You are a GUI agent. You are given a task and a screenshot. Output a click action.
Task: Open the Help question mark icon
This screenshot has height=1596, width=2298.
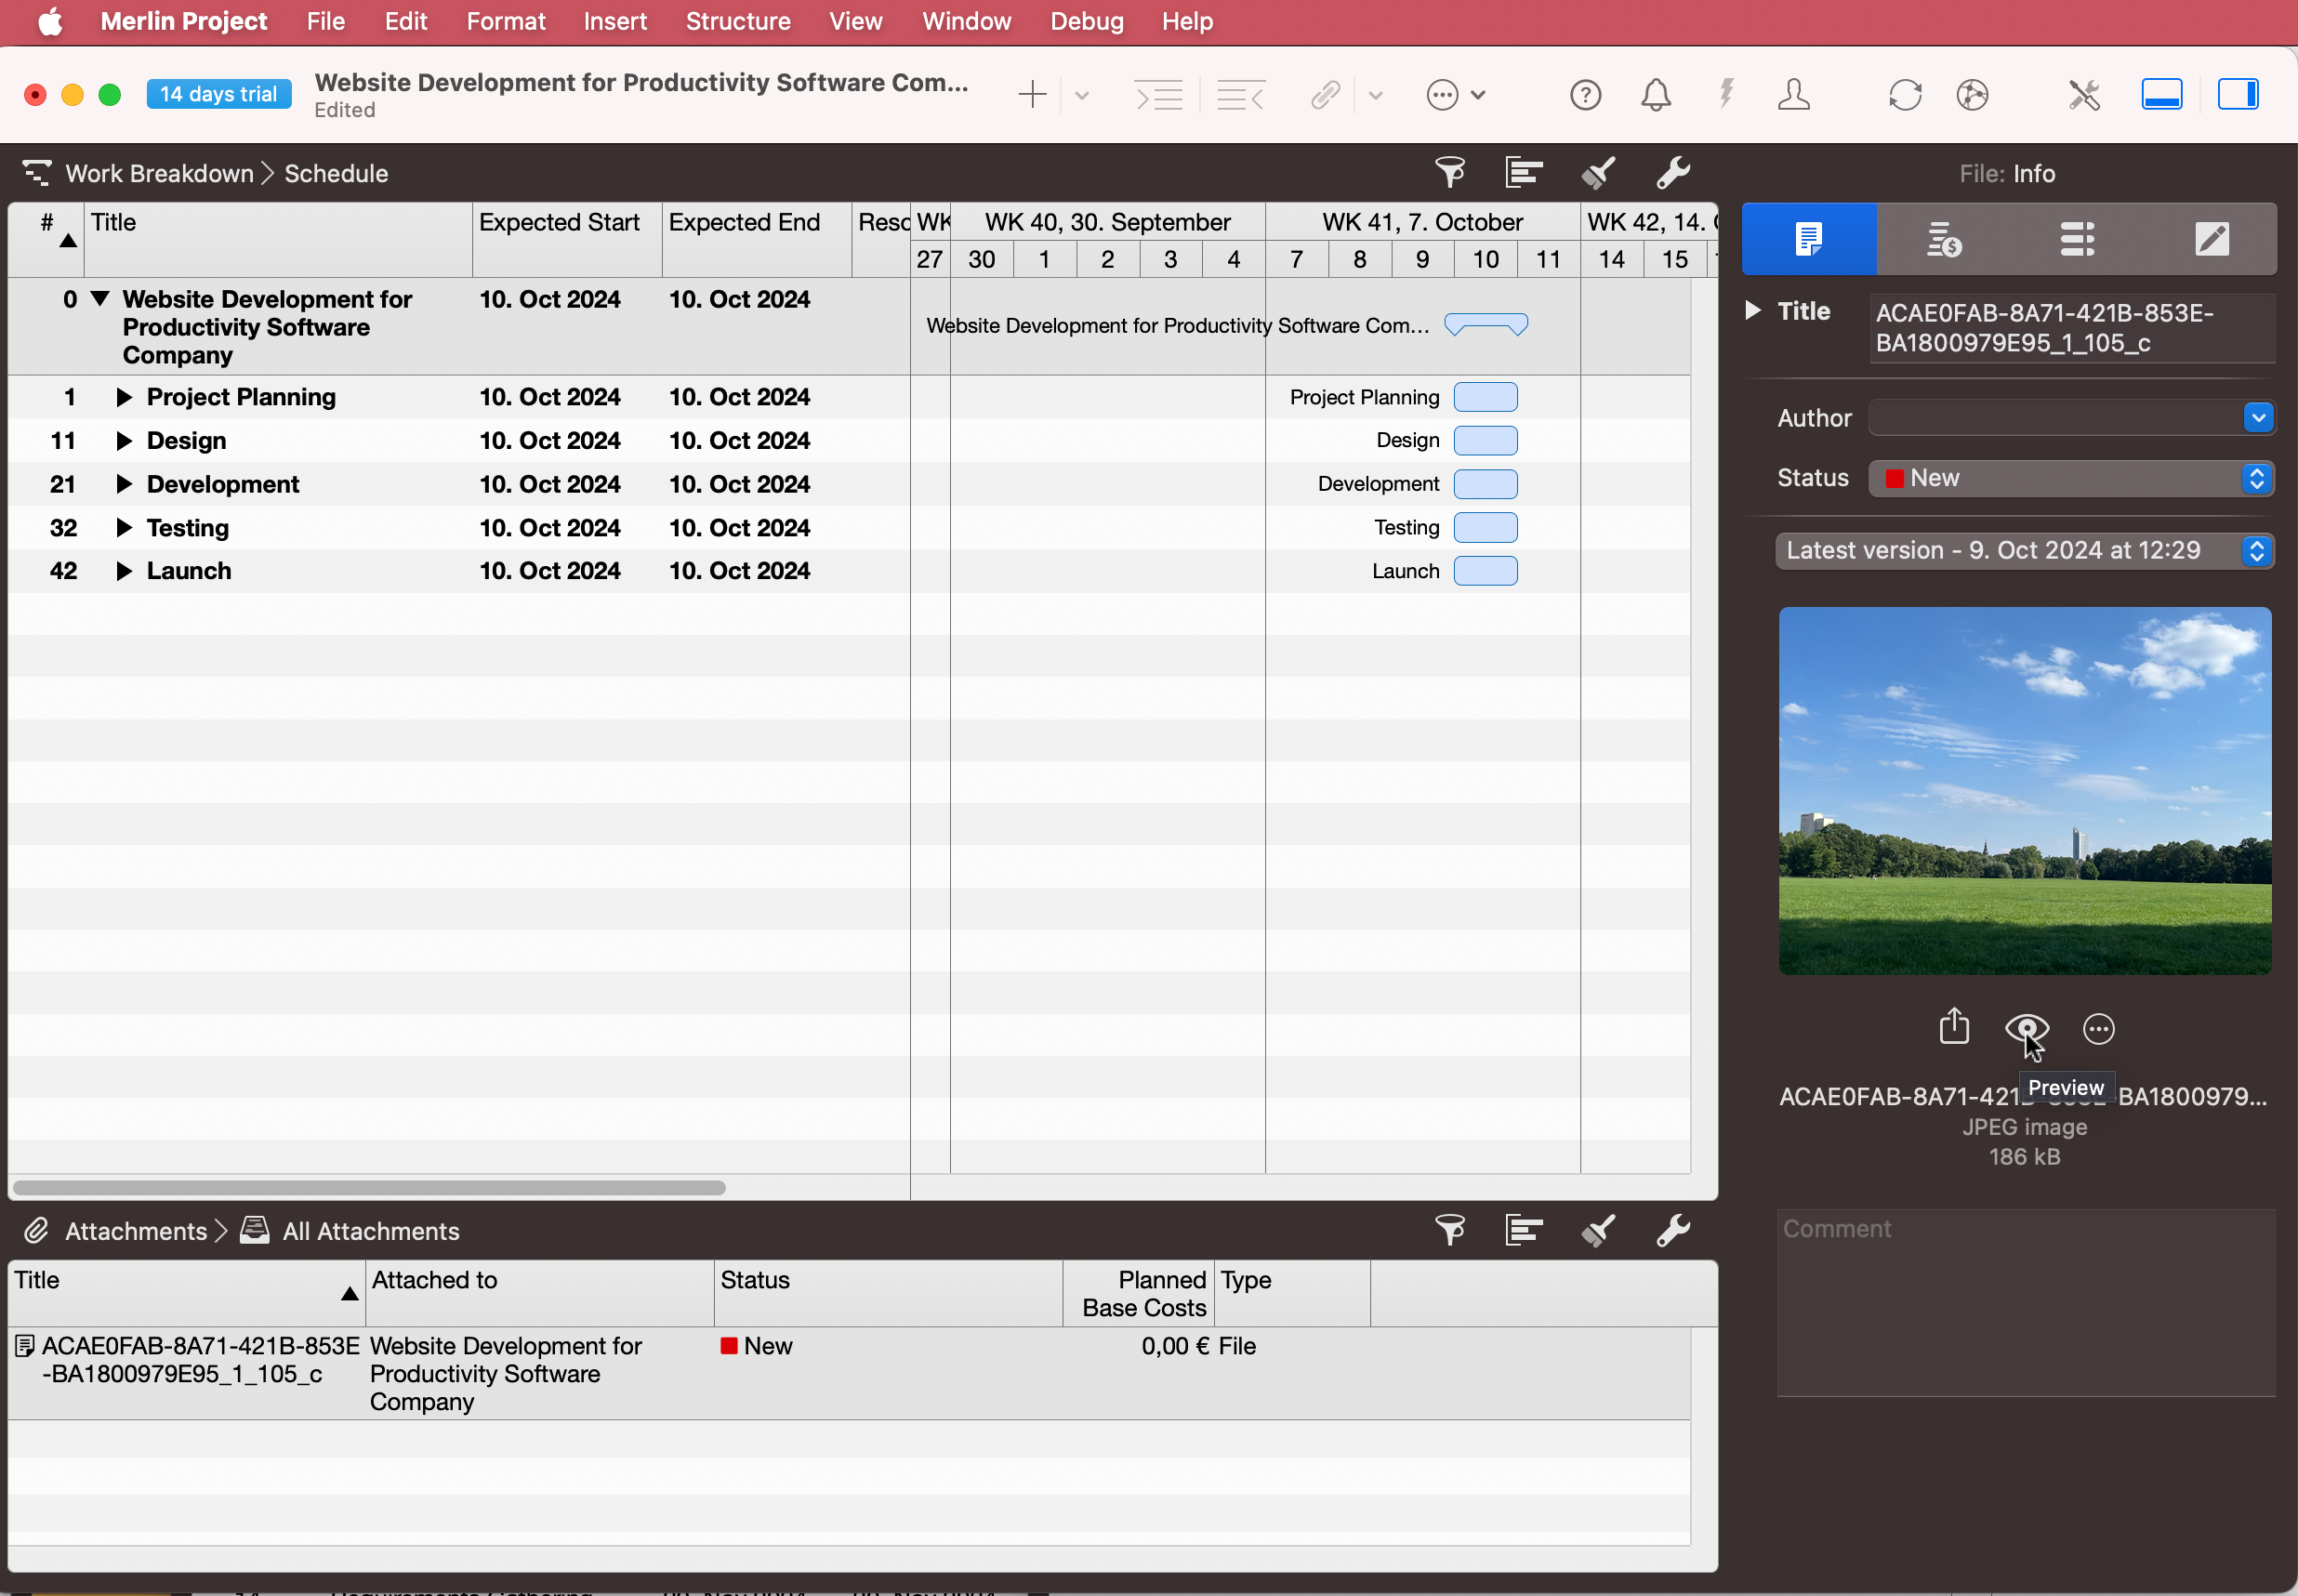tap(1585, 95)
